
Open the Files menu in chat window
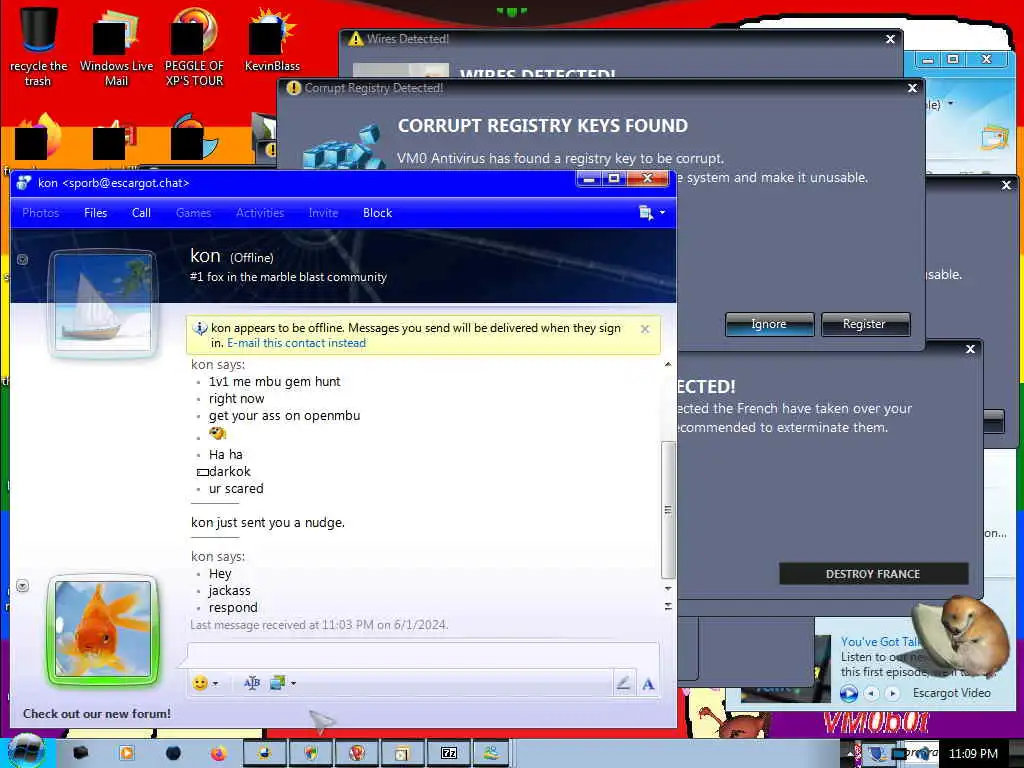point(95,213)
